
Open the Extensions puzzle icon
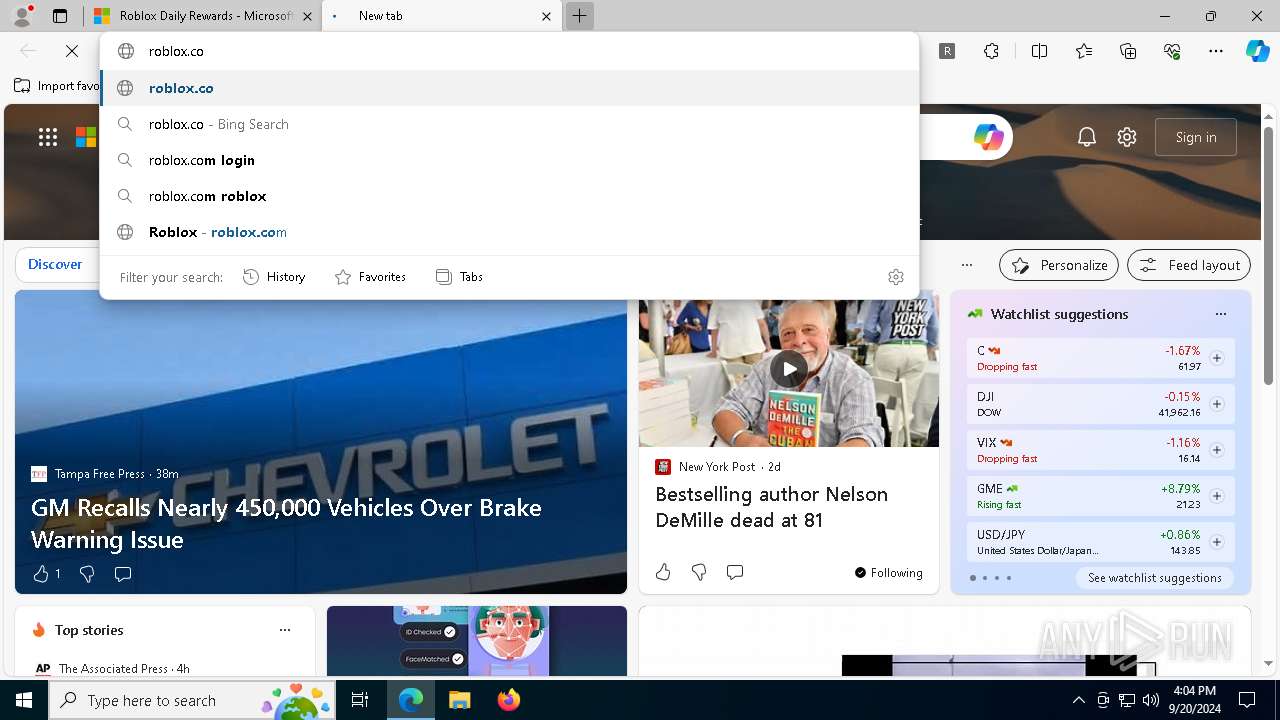[991, 51]
